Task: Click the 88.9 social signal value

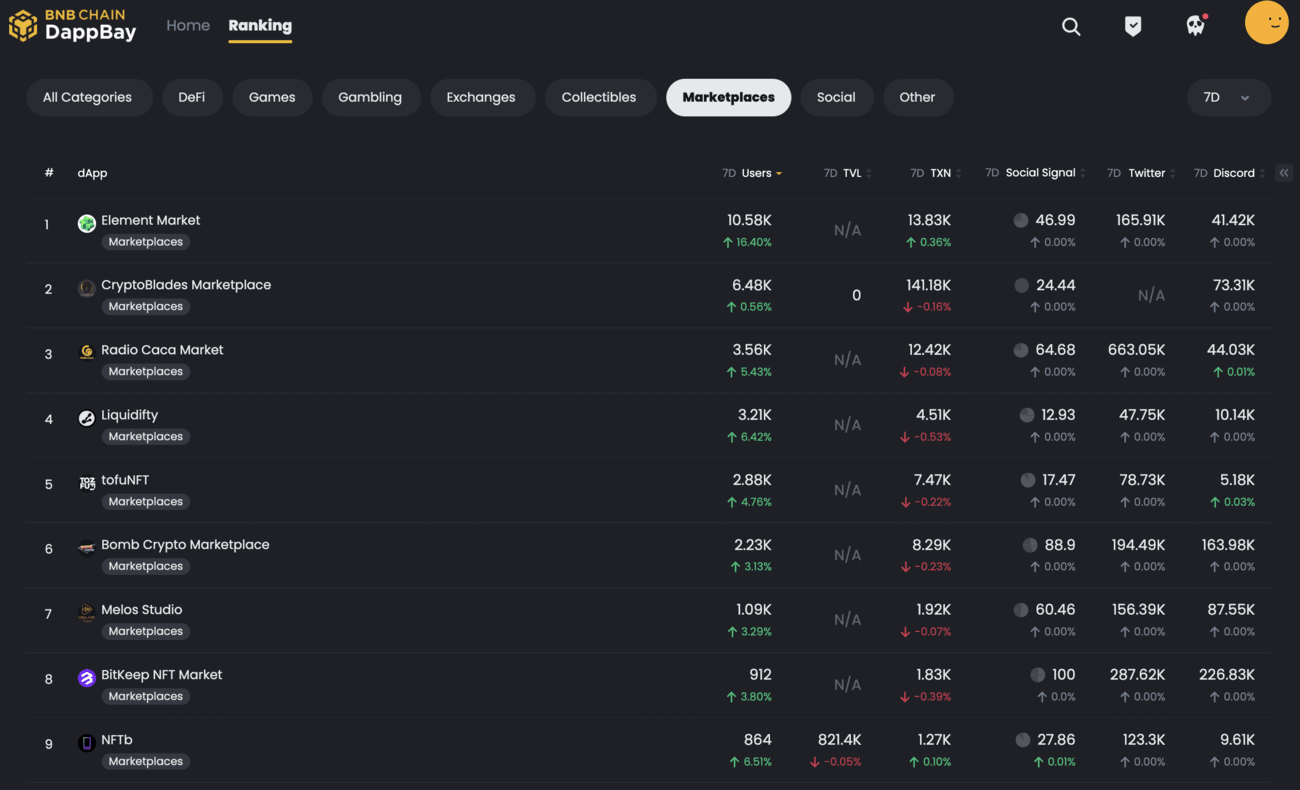Action: pos(1060,545)
